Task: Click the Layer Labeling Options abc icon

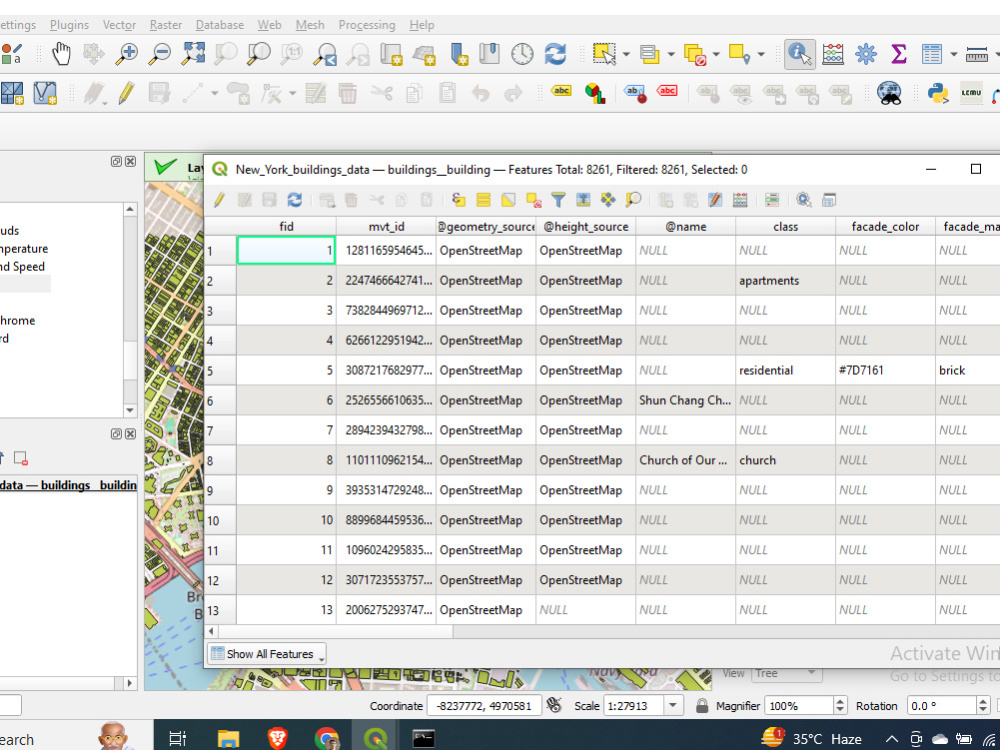Action: [x=561, y=91]
